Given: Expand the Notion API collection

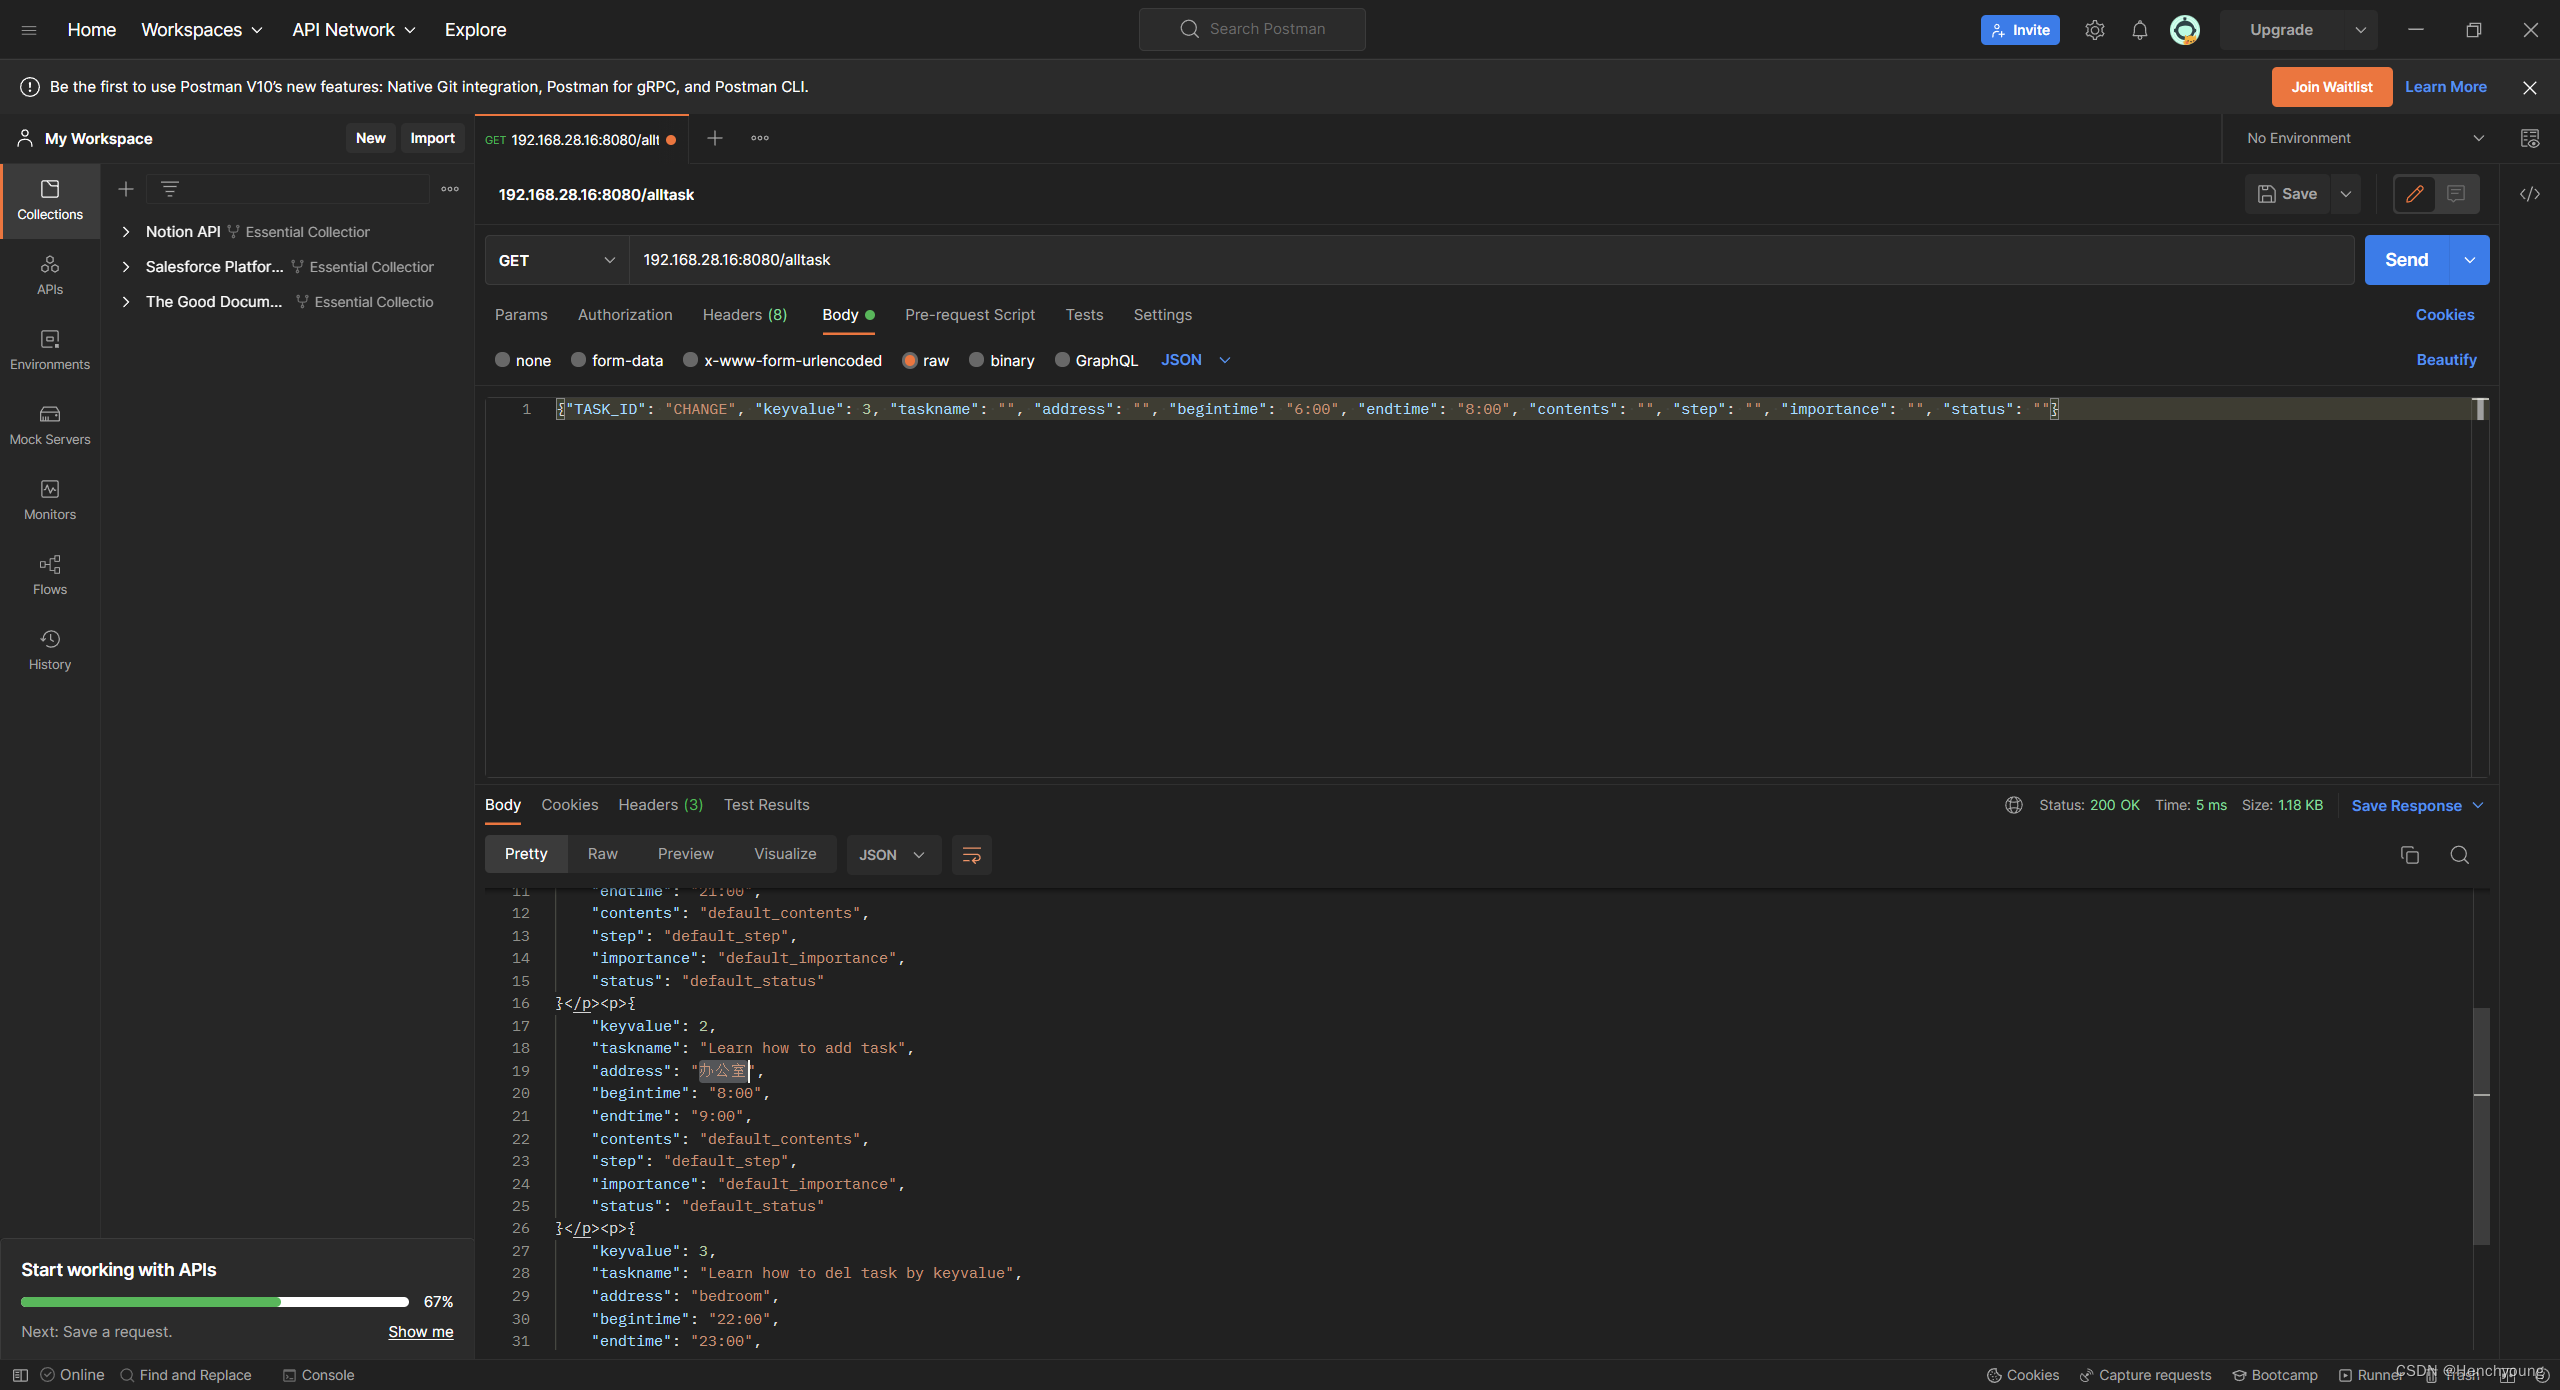Looking at the screenshot, I should tap(126, 232).
